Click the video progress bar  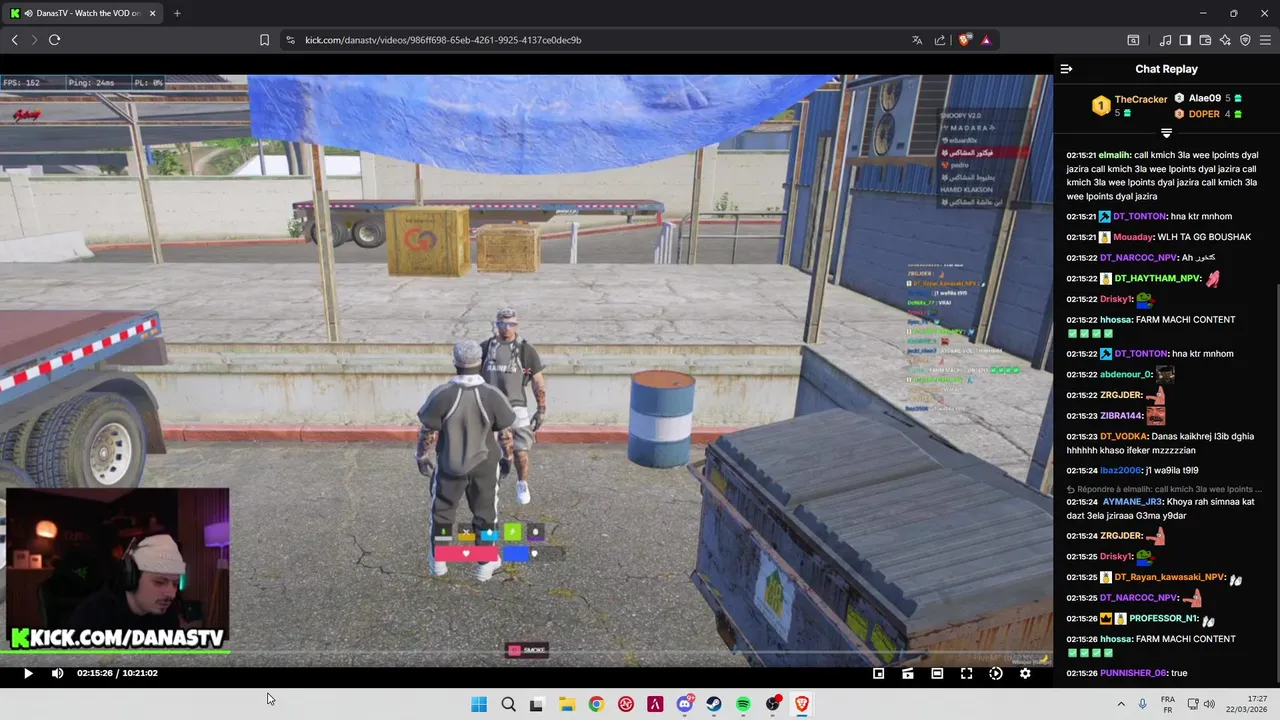pos(526,654)
